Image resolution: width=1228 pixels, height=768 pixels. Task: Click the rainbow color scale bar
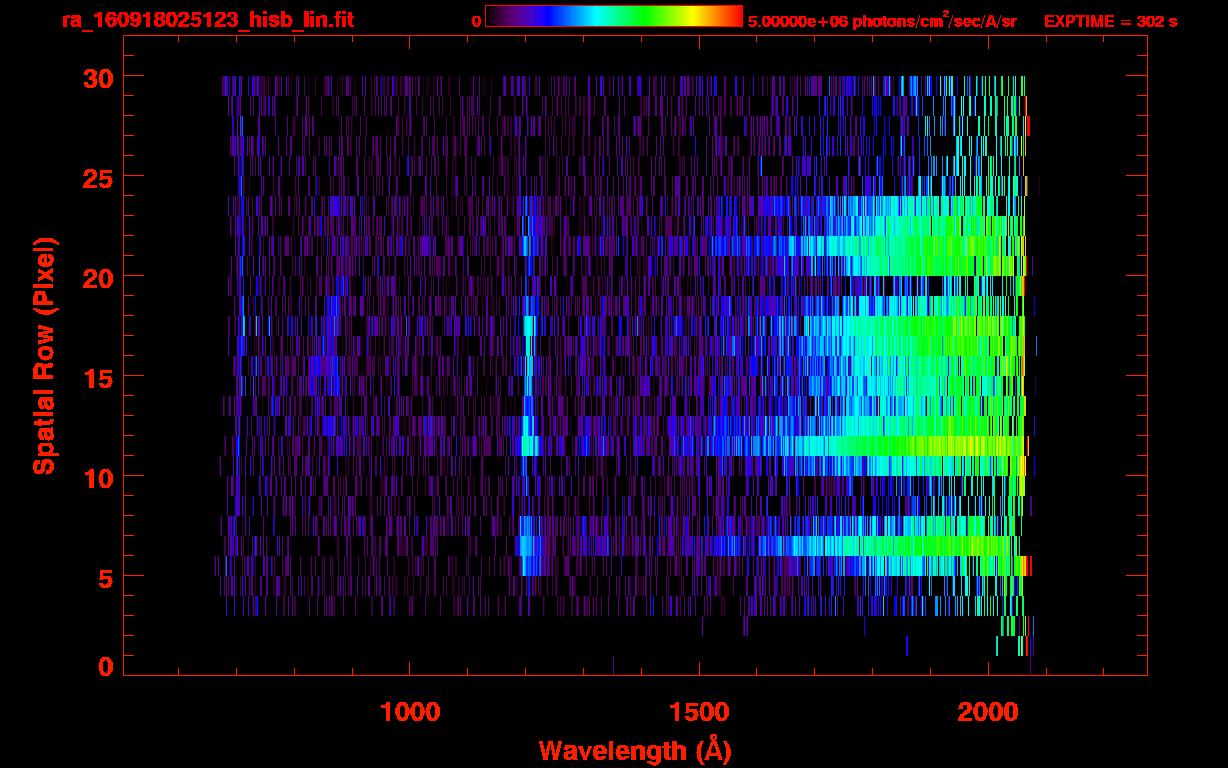pyautogui.click(x=614, y=16)
